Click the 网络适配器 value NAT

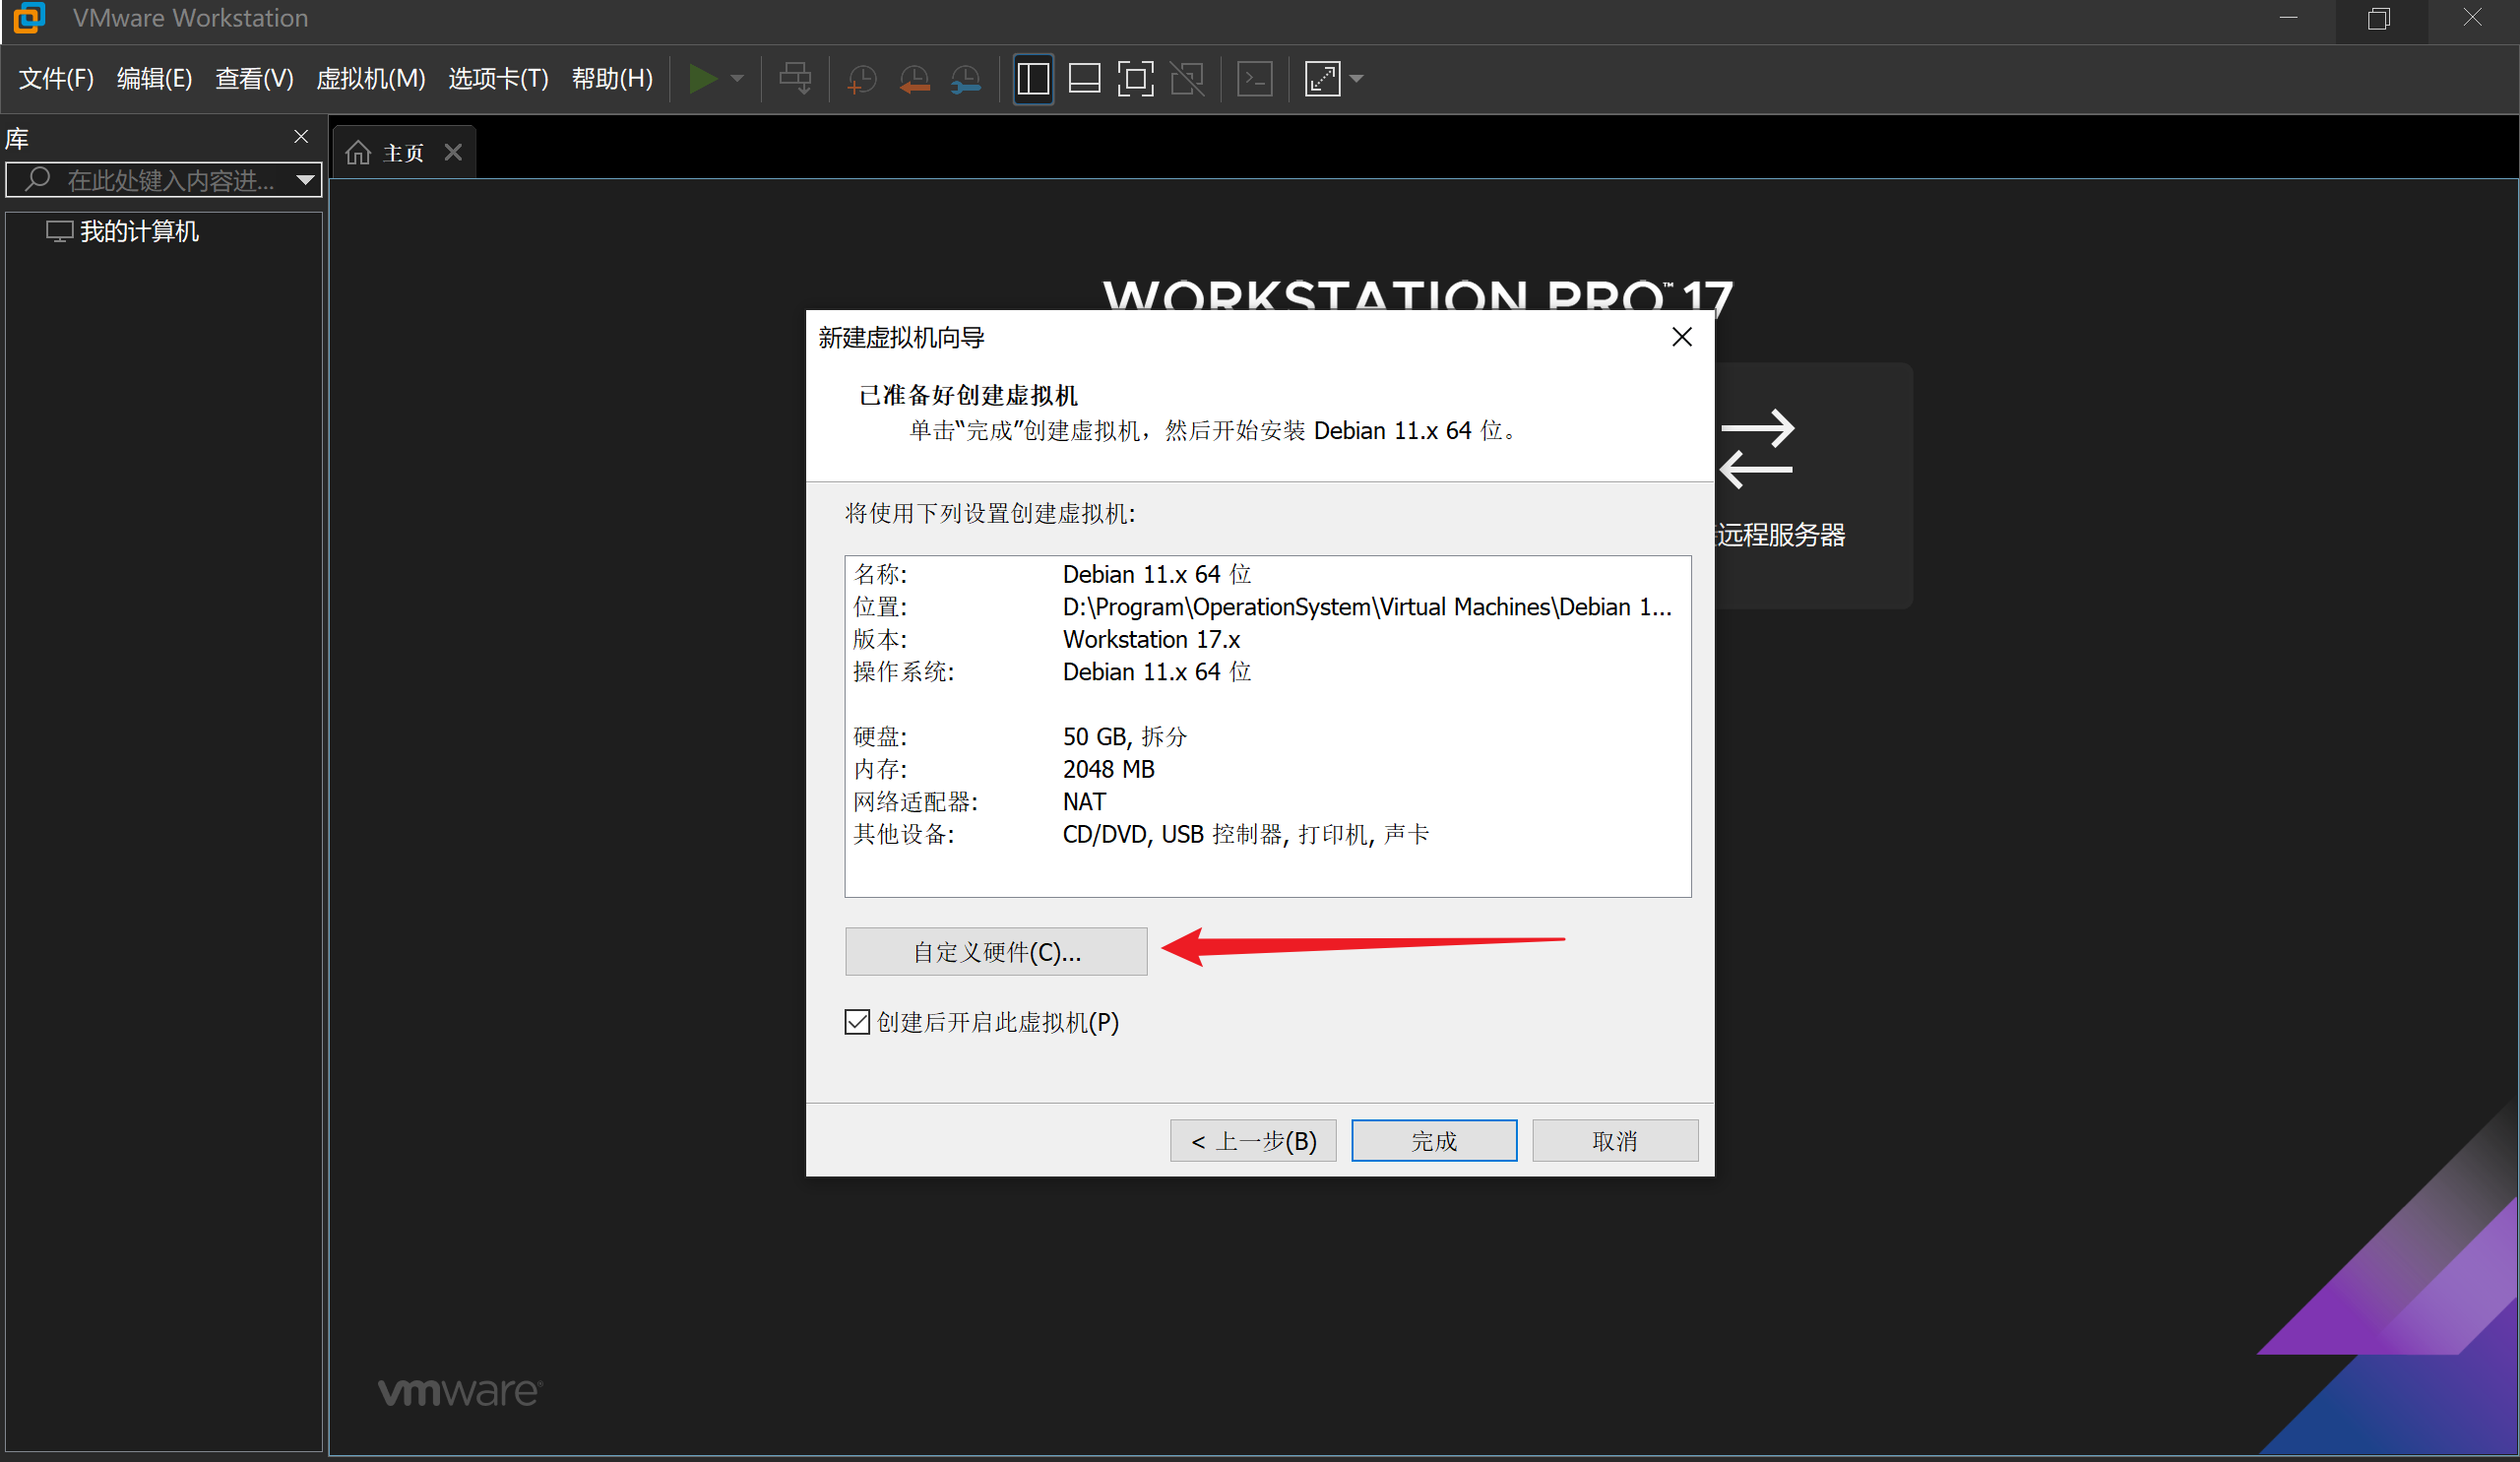[1084, 802]
